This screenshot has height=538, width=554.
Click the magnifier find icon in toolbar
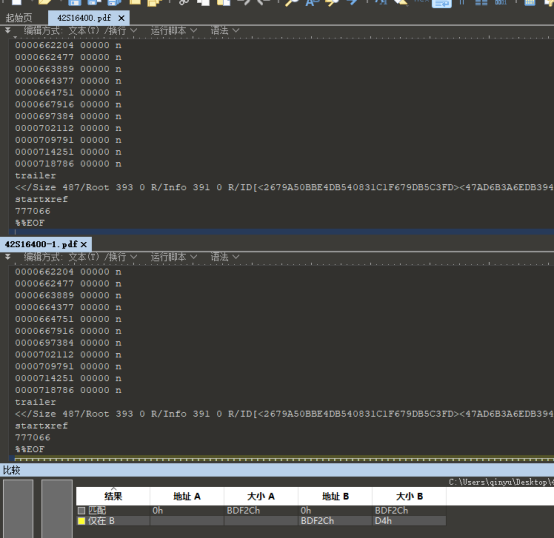292,3
